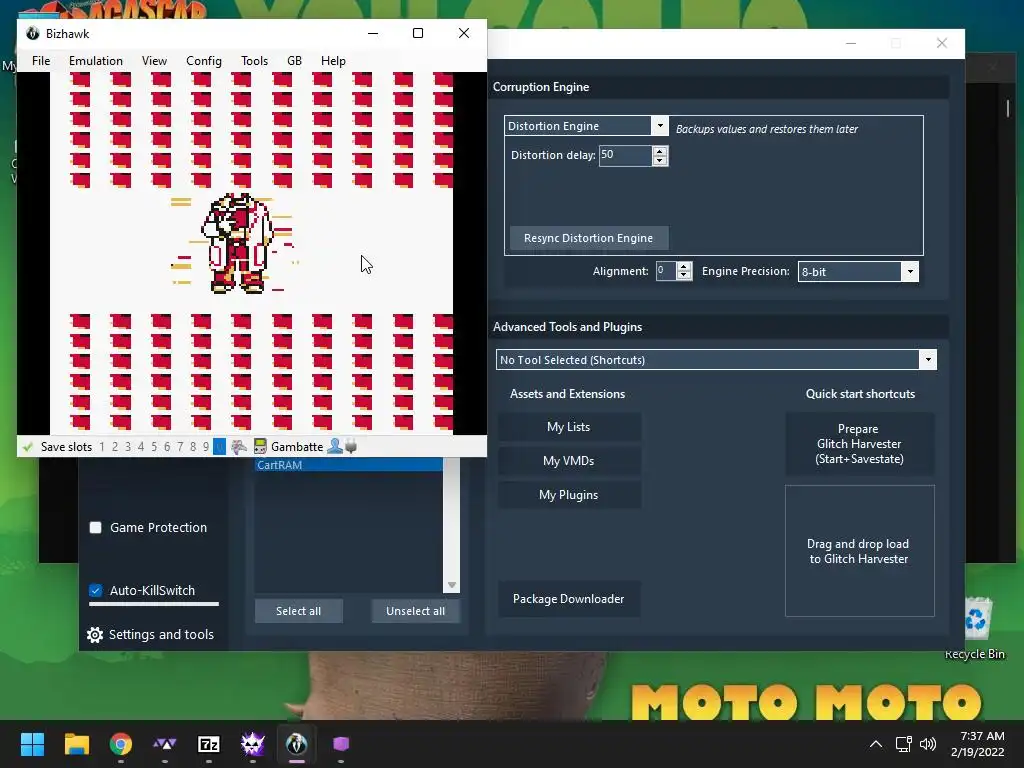Click scroll-down arrow of domain list

[x=452, y=585]
